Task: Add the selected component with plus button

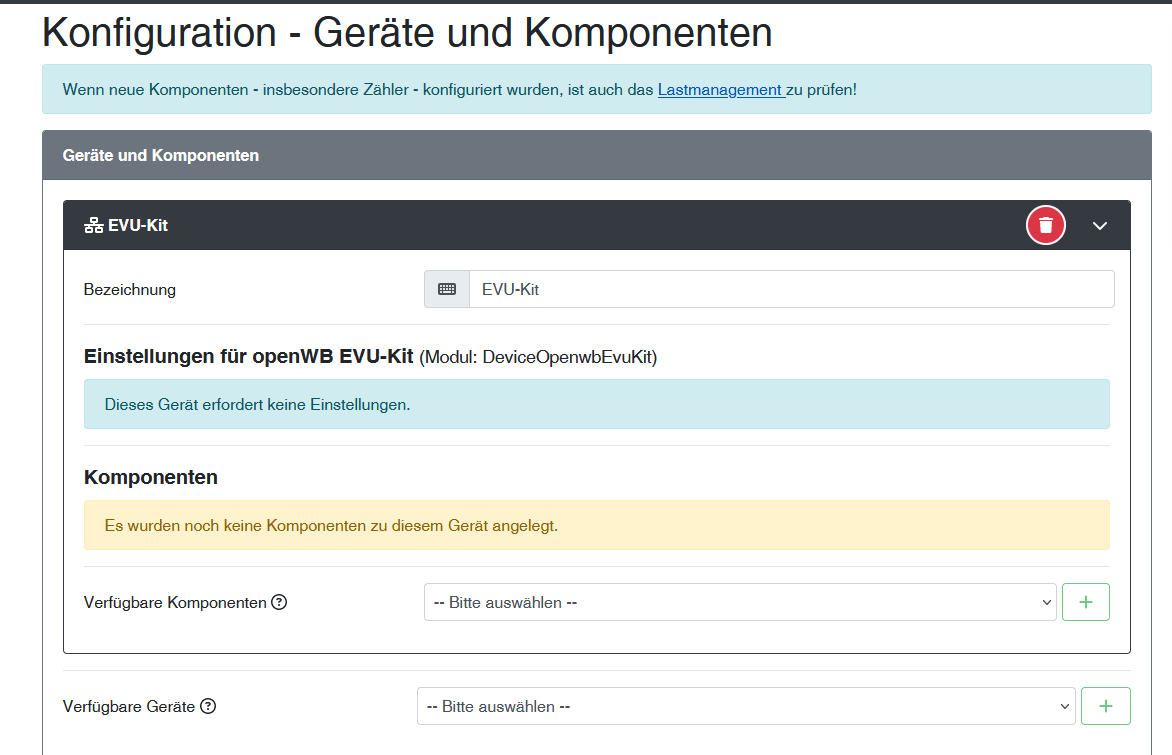Action: pyautogui.click(x=1086, y=602)
